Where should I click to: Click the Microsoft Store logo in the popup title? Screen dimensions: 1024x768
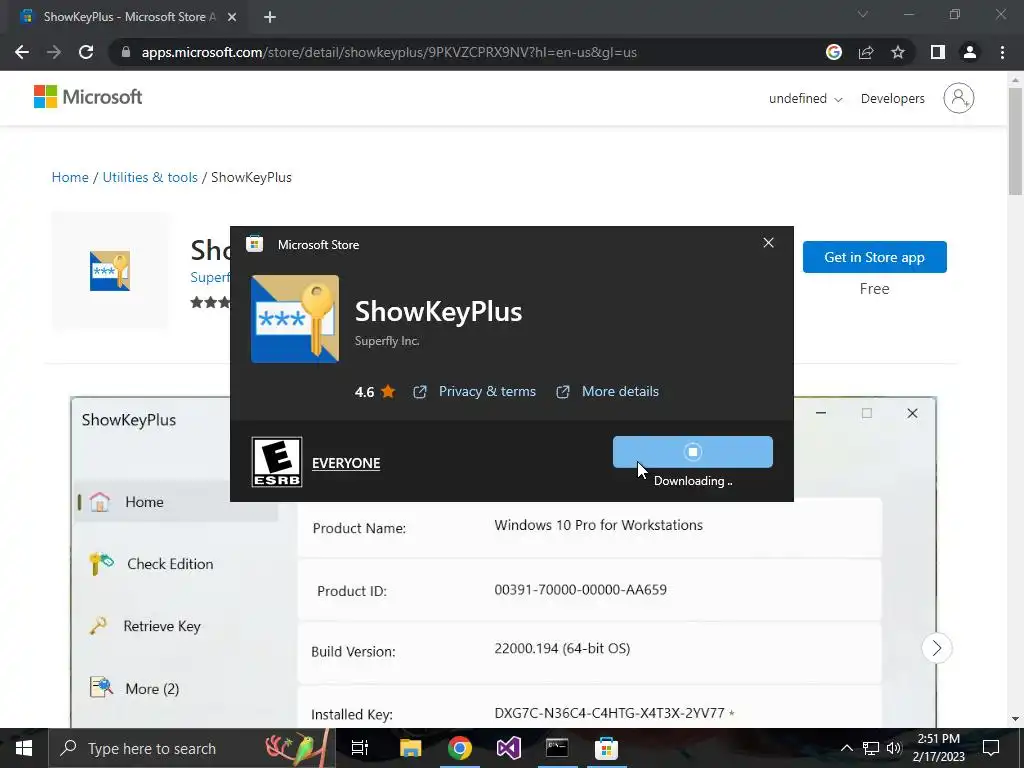coord(255,244)
